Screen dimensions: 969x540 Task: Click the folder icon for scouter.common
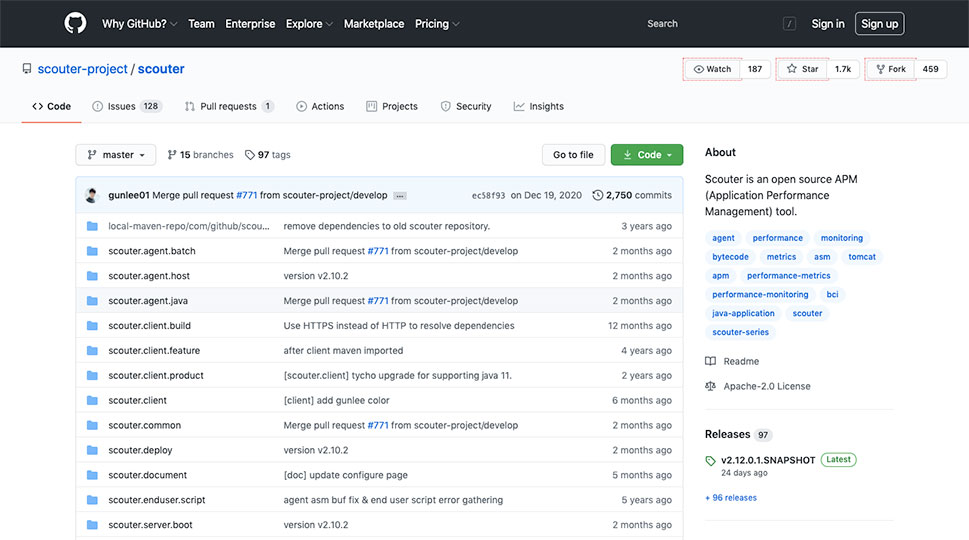[92, 425]
